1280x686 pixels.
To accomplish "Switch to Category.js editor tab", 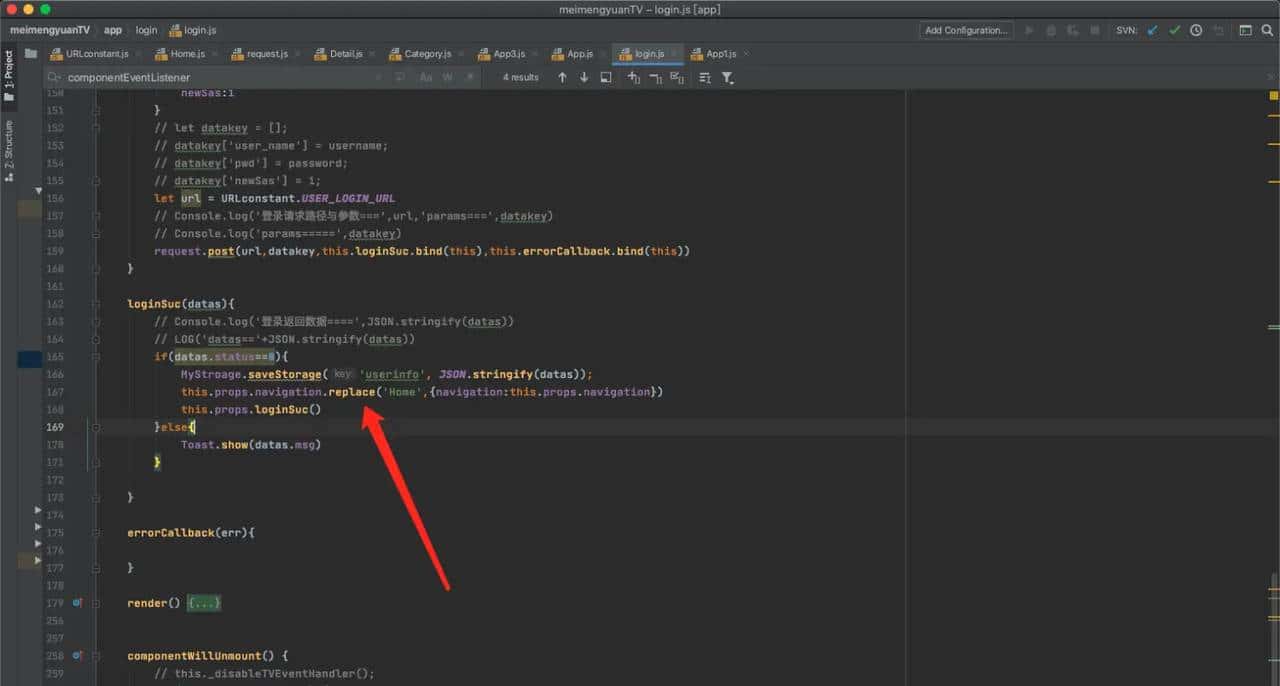I will (427, 54).
